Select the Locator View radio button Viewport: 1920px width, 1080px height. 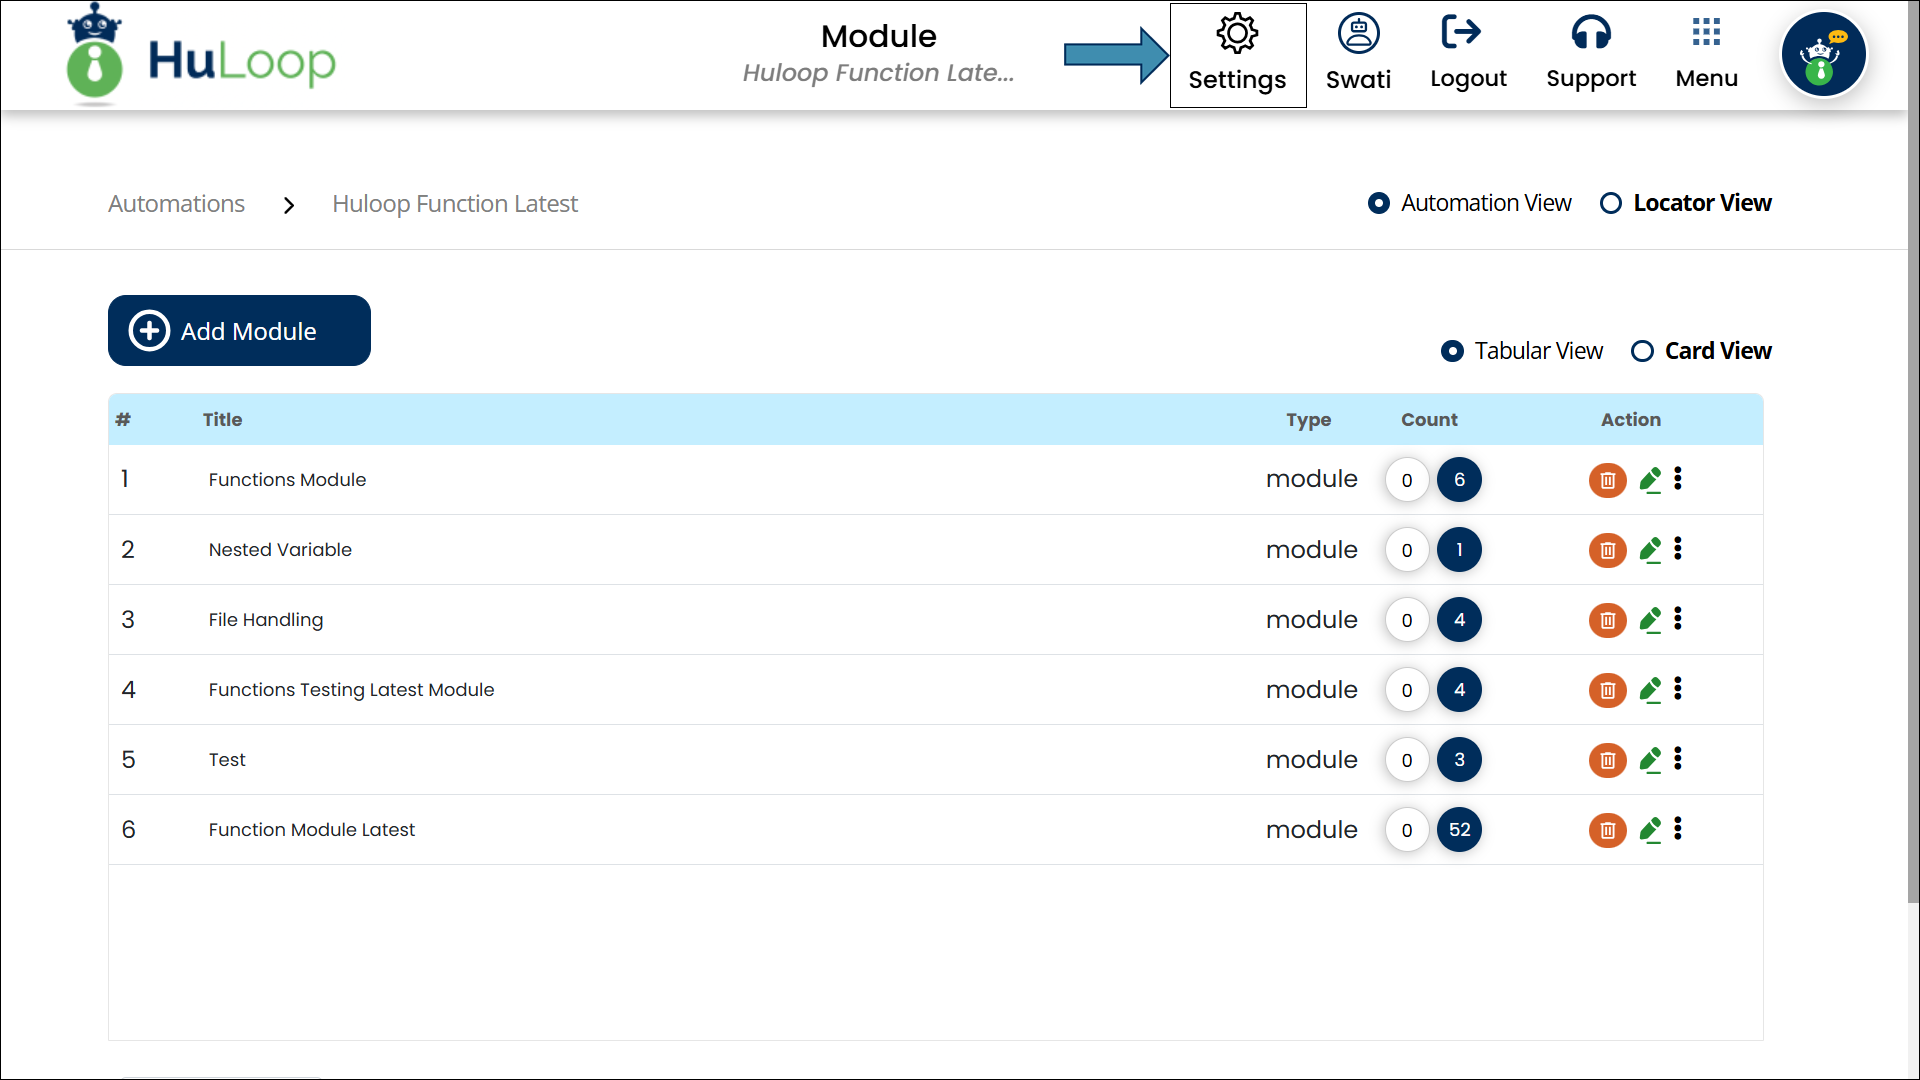[x=1611, y=204]
